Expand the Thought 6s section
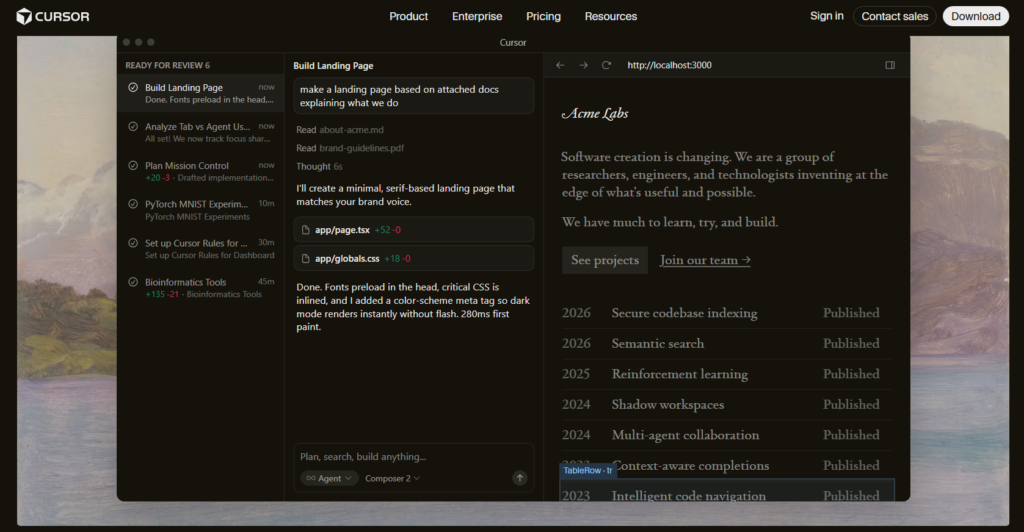The height and width of the screenshot is (532, 1024). click(x=319, y=166)
